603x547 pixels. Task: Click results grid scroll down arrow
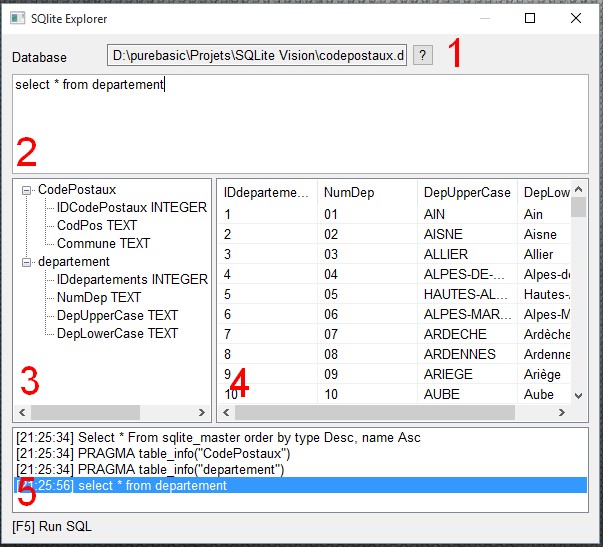(578, 395)
